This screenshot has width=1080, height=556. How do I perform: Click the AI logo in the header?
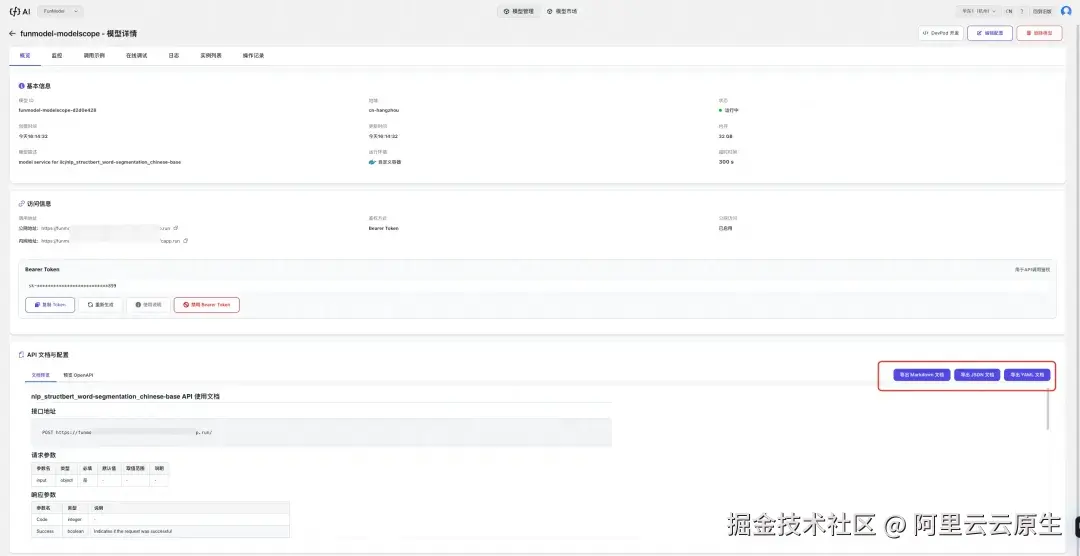pos(19,11)
